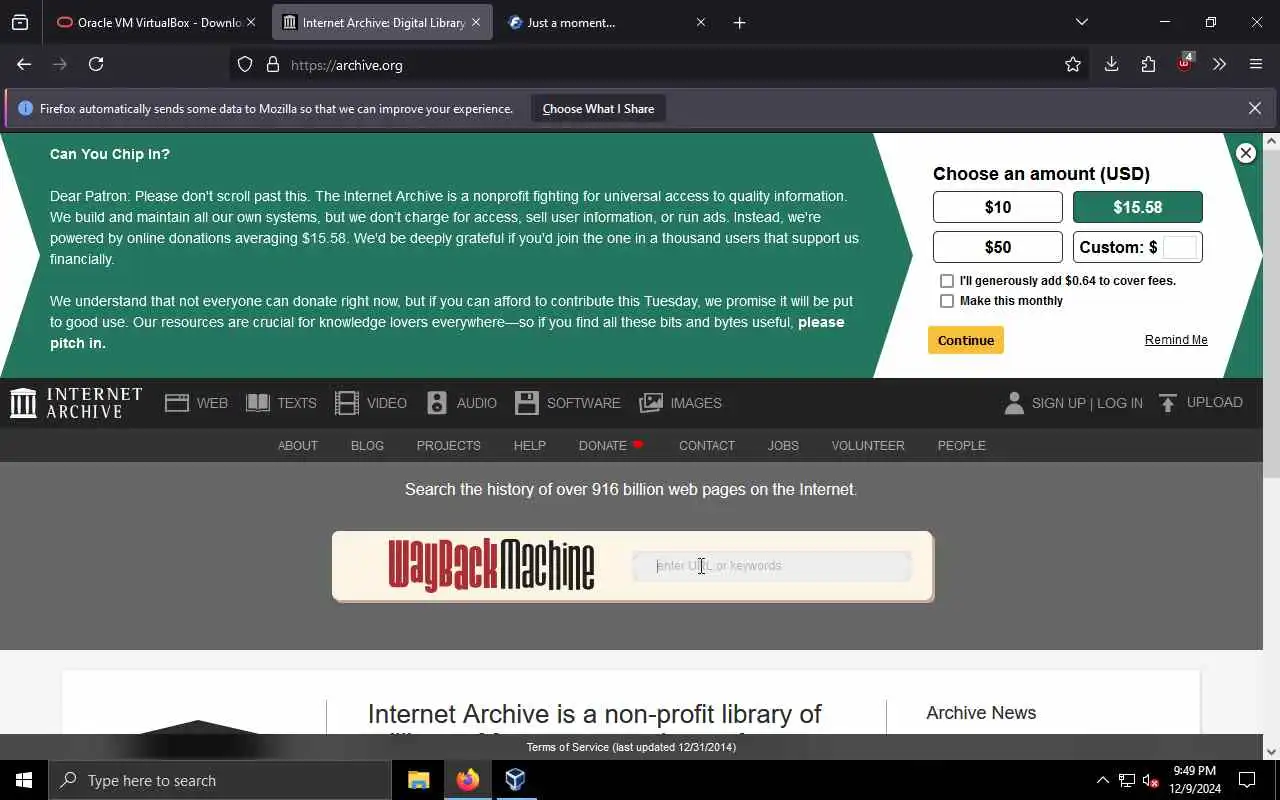This screenshot has height=800, width=1280.
Task: Dismiss the Firefox data notification bar
Action: (x=1254, y=108)
